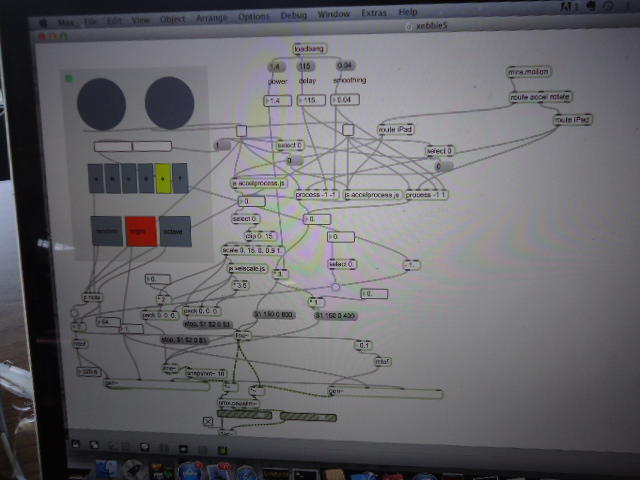Image resolution: width=640 pixels, height=480 pixels.
Task: Toggle the box left of select 0
Action: click(x=242, y=131)
